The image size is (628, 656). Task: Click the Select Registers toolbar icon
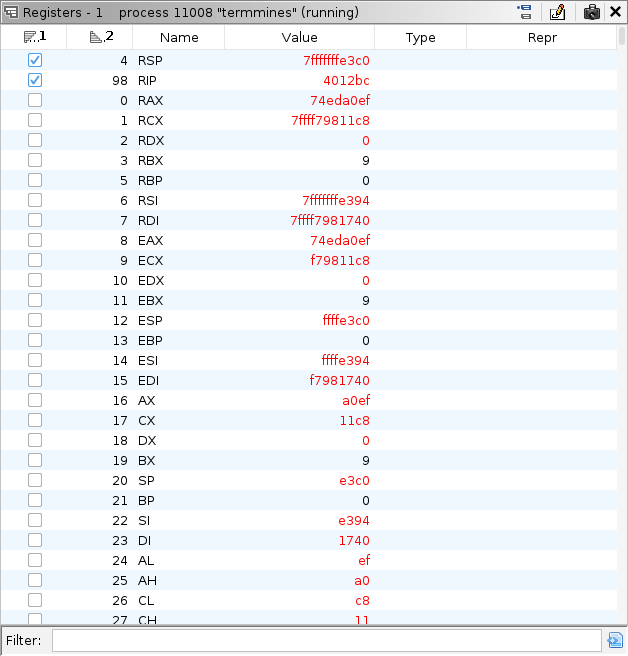point(524,12)
